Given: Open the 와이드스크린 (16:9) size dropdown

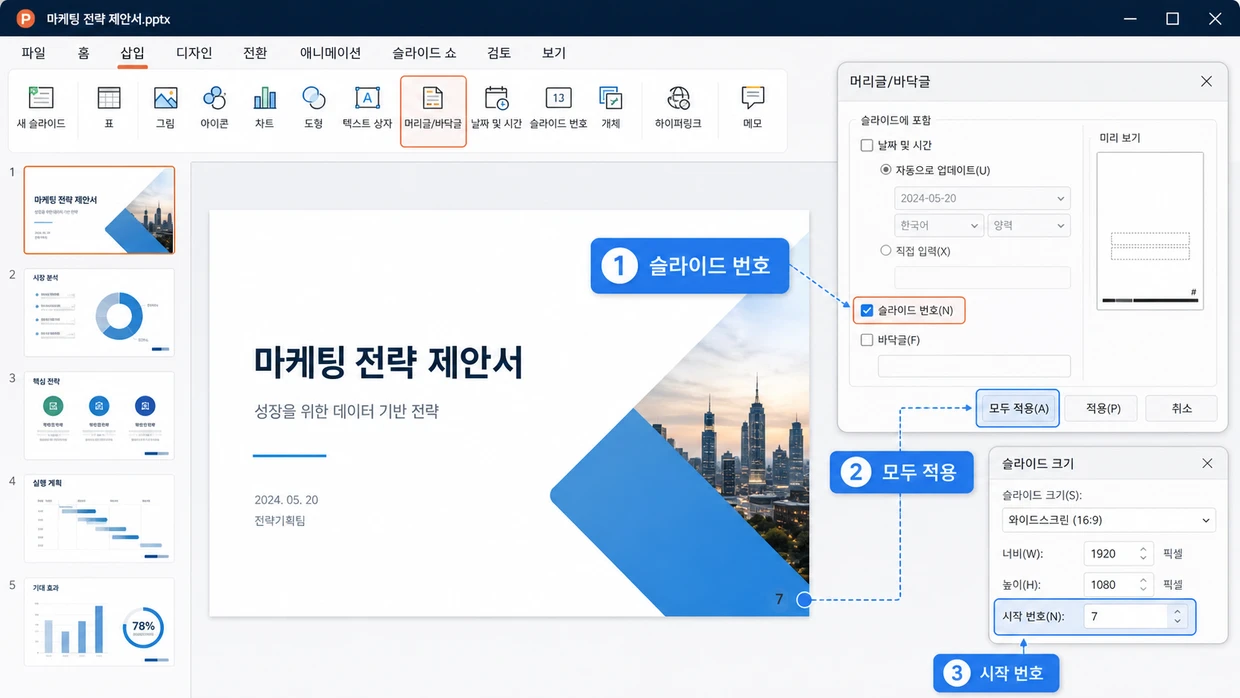Looking at the screenshot, I should click(x=1108, y=520).
